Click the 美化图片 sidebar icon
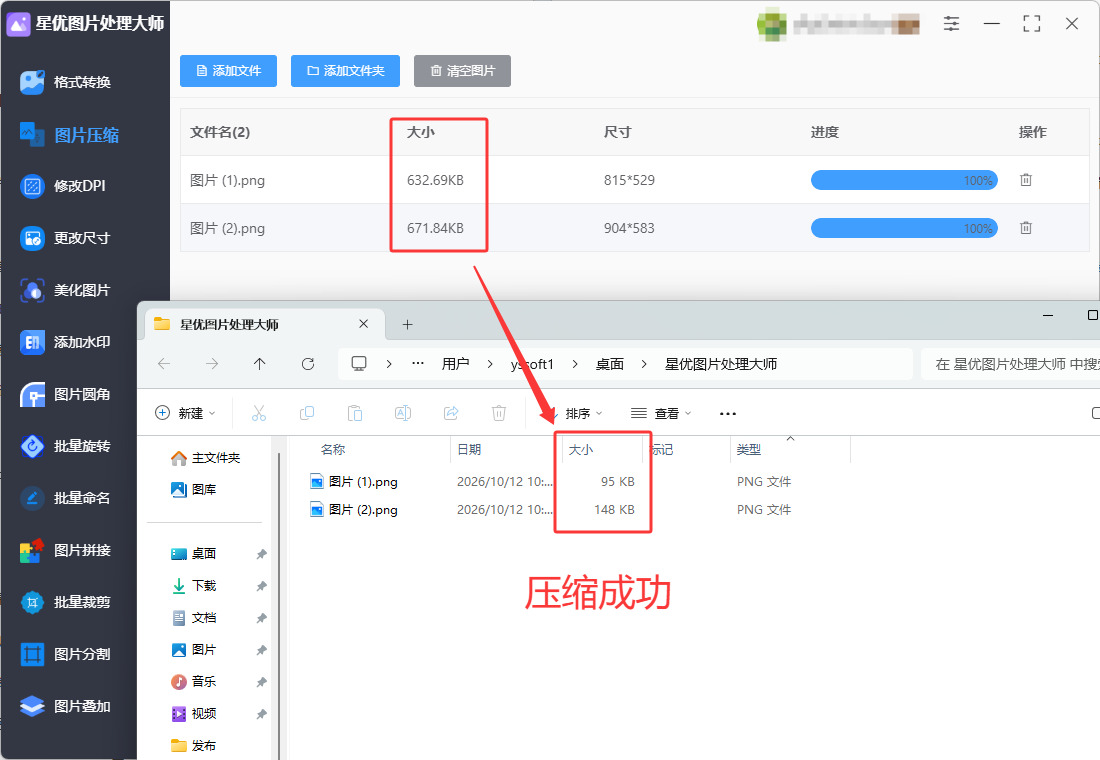1100x760 pixels. click(32, 290)
